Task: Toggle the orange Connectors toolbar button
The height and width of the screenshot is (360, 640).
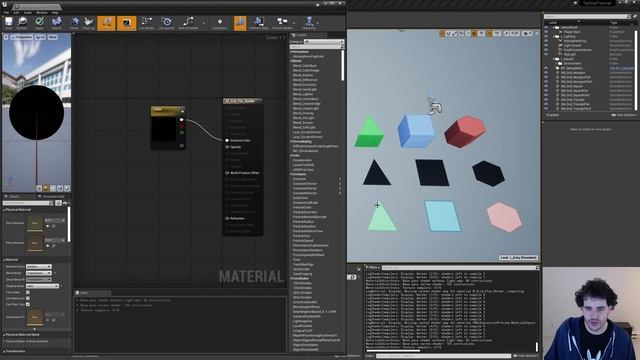Action: coord(107,23)
